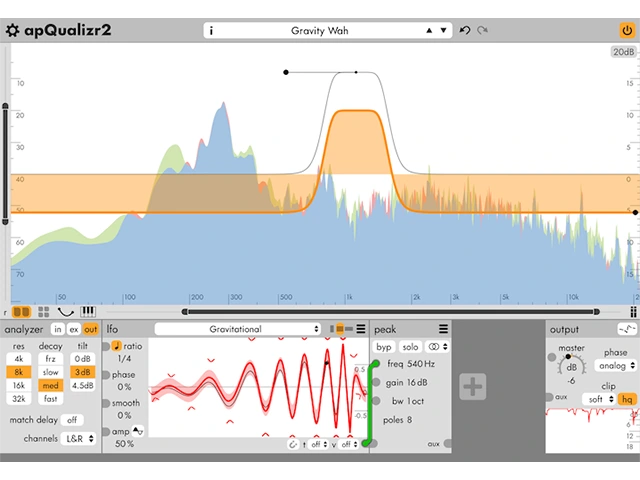
Task: Toggle the note sync icon beside ratio
Action: [116, 346]
